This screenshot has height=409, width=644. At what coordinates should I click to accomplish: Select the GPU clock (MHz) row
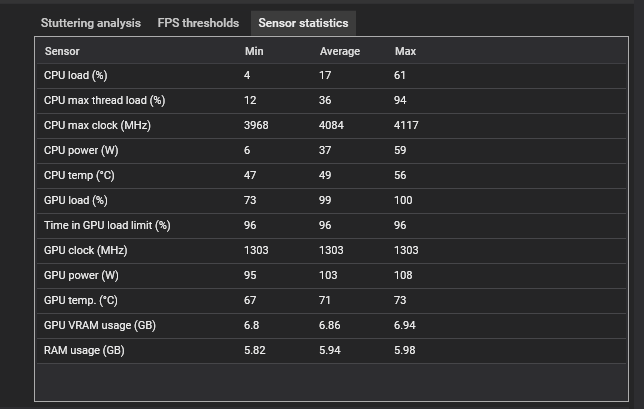point(331,251)
